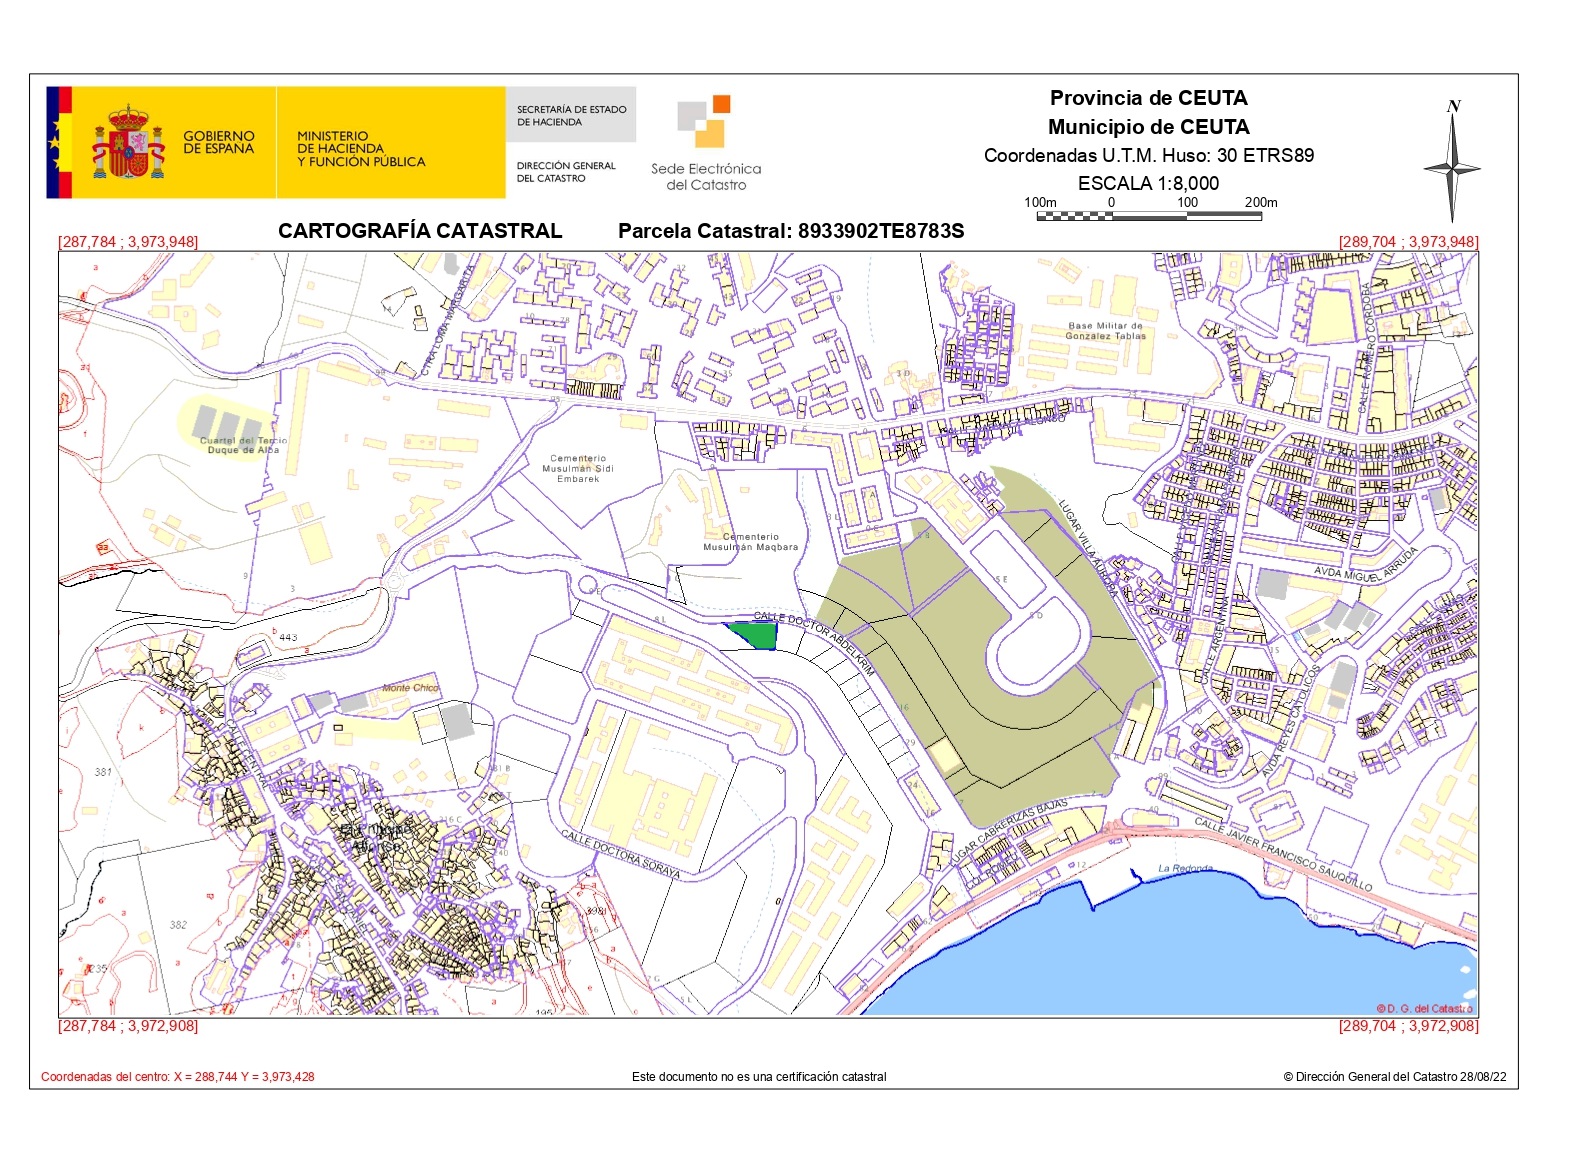Click the scale bar under ESCALA 1:8,000
Image resolution: width=1595 pixels, height=1158 pixels.
[1148, 216]
